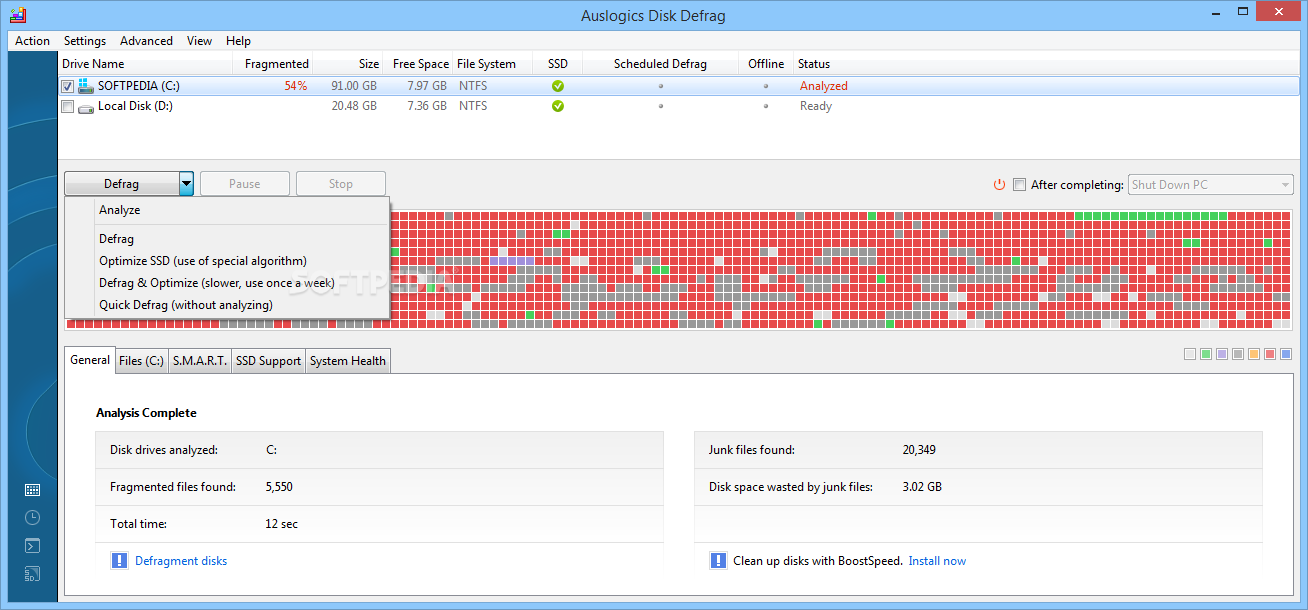Open the View menu
The height and width of the screenshot is (610, 1308).
199,41
